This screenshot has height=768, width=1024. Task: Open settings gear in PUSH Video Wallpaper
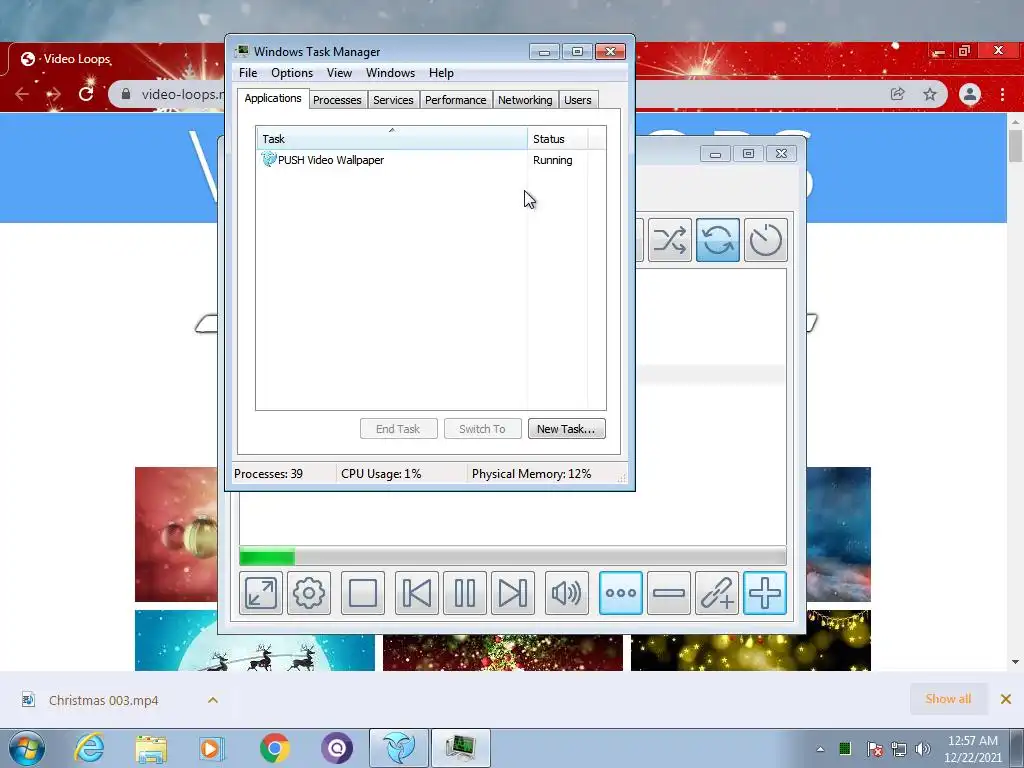pyautogui.click(x=309, y=593)
